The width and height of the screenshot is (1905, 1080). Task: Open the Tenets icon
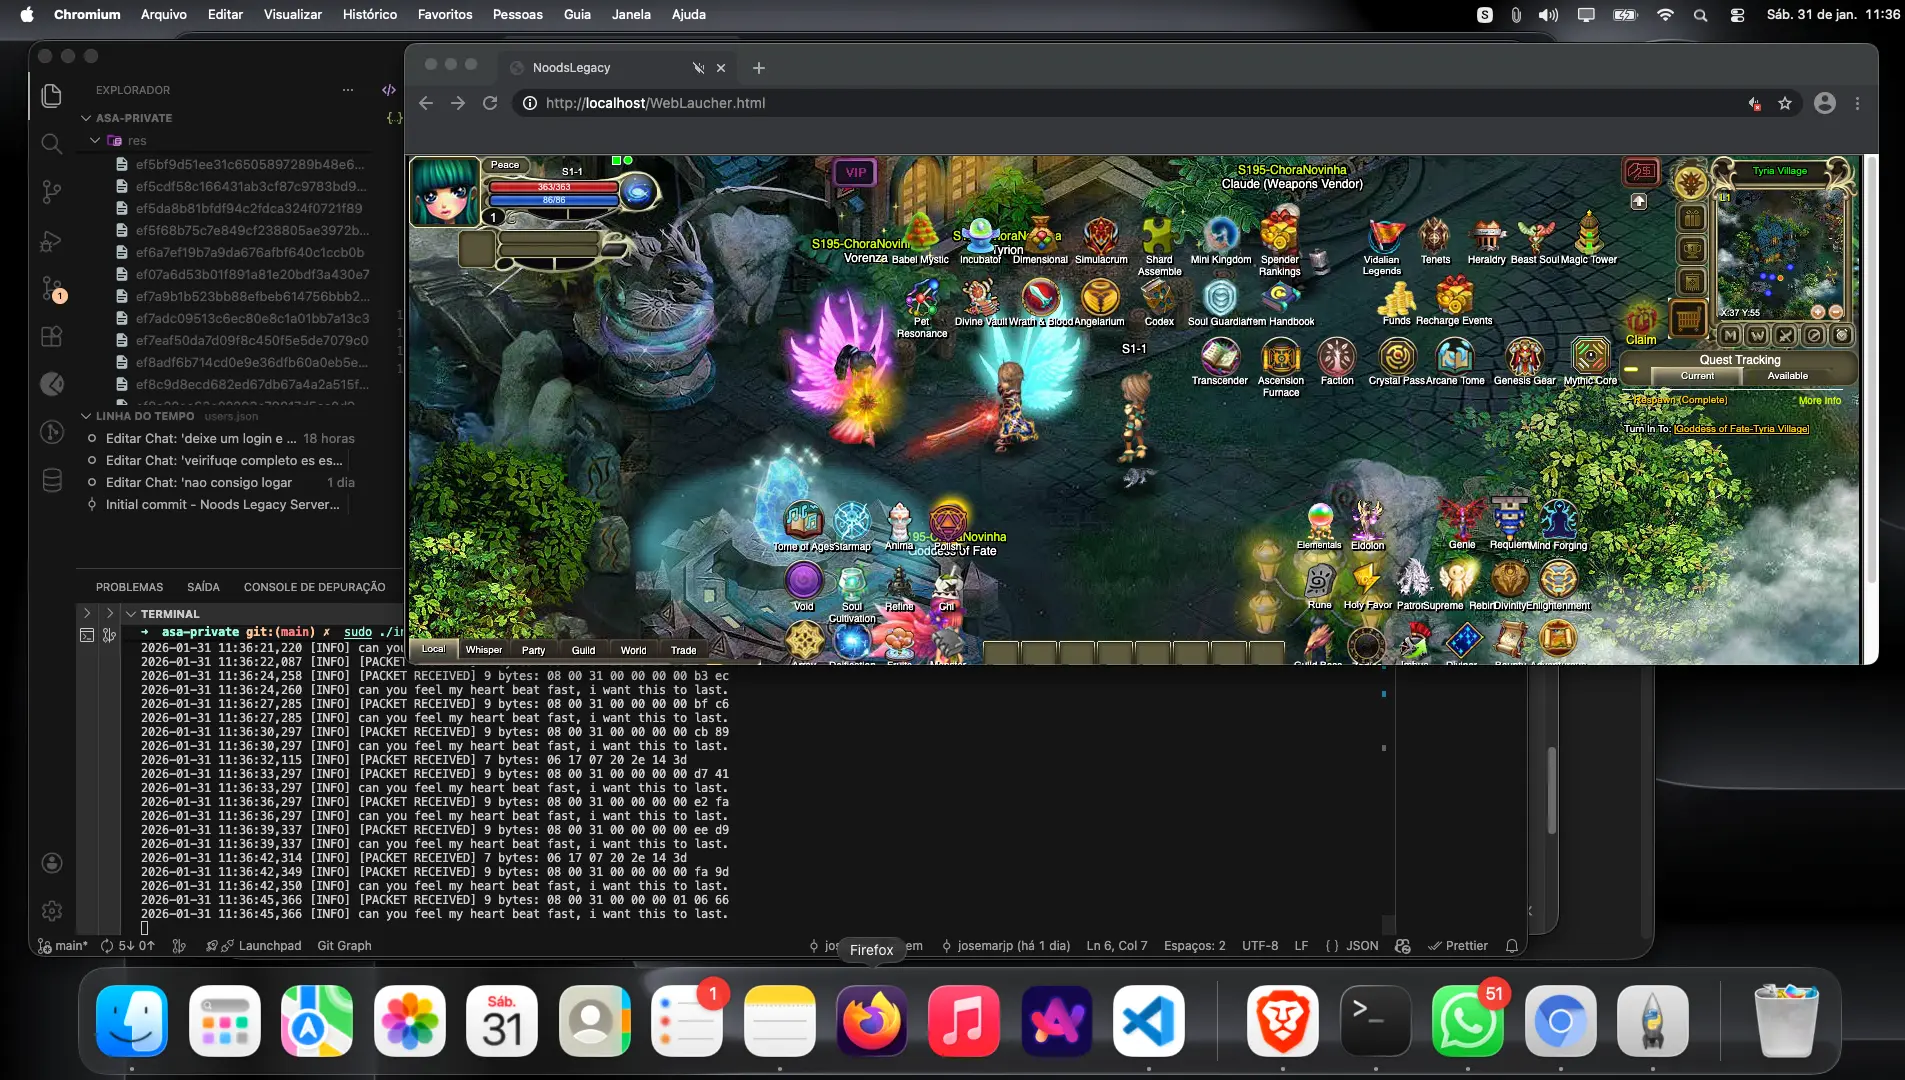(1435, 235)
